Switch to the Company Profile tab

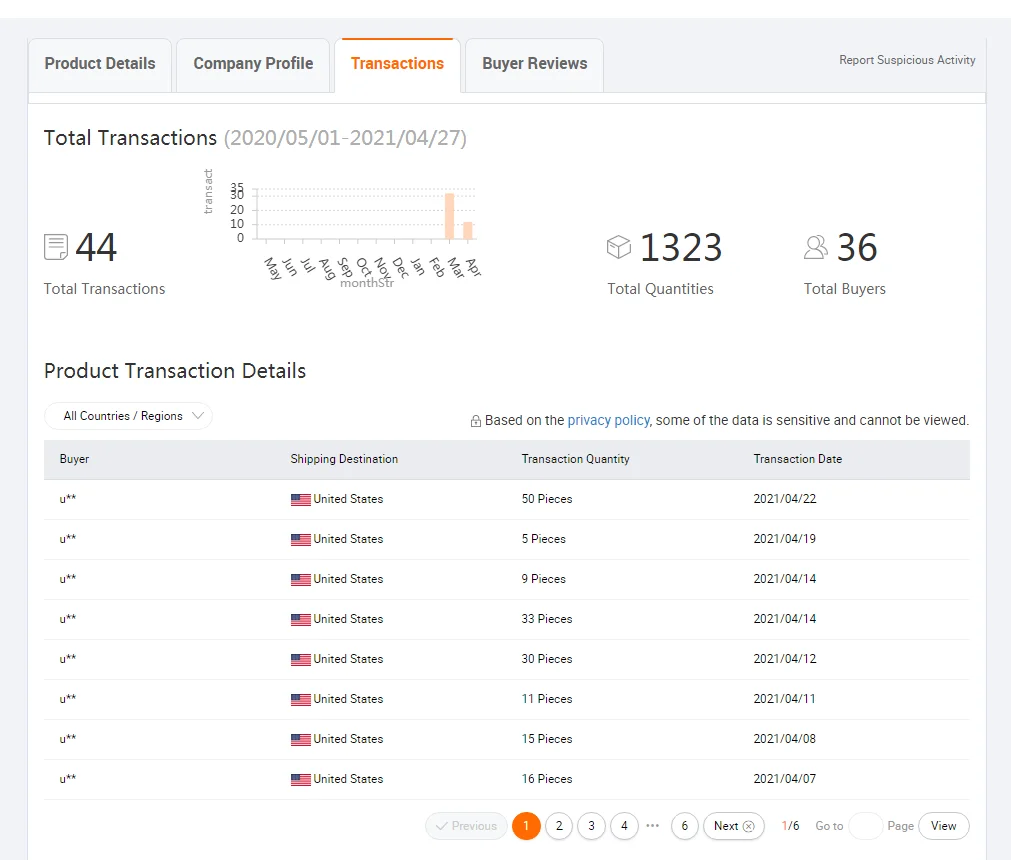click(253, 64)
